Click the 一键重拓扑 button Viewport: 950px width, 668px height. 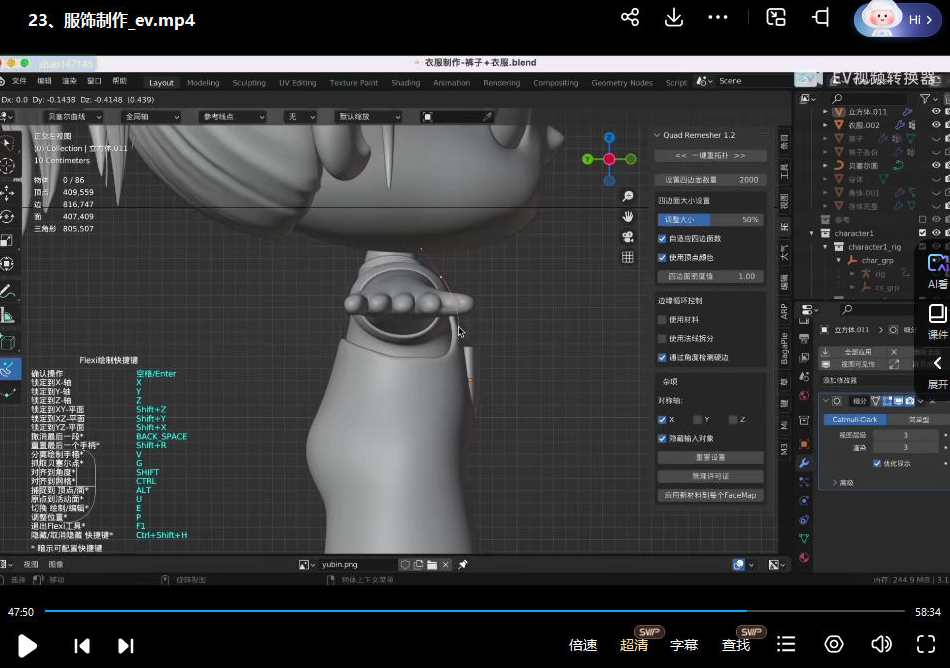710,157
